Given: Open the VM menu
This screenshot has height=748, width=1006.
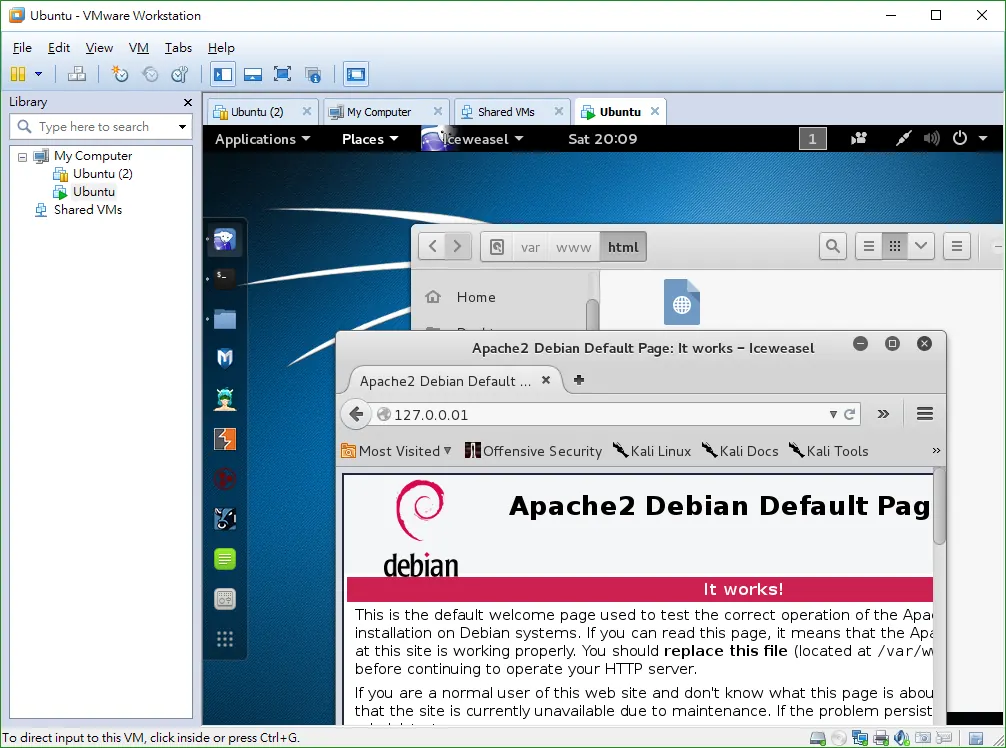Looking at the screenshot, I should click(139, 47).
